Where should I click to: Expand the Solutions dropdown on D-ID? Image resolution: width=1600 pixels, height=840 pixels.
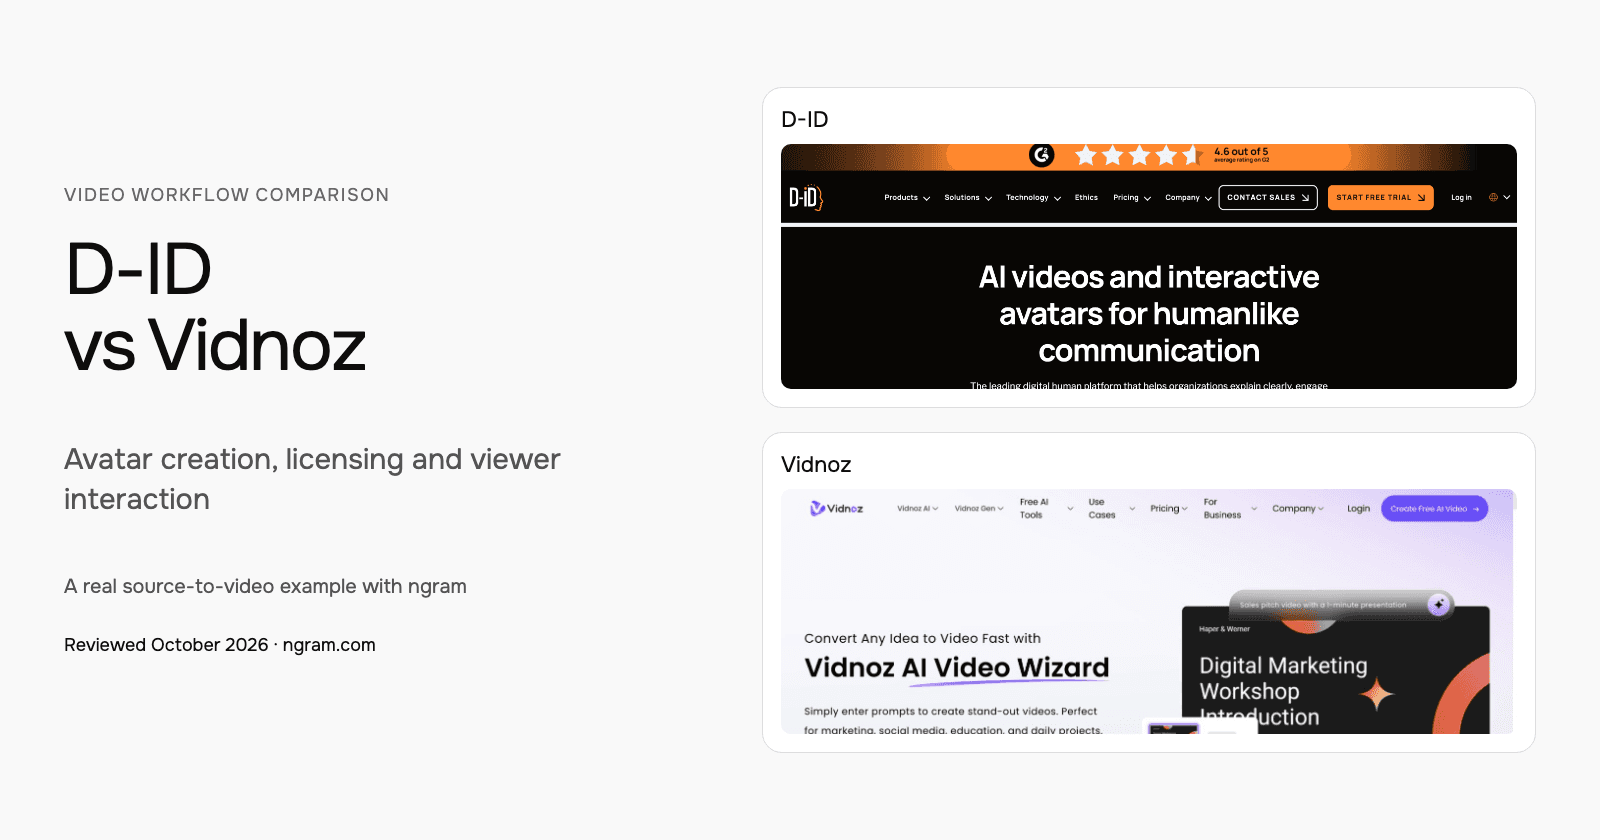pyautogui.click(x=968, y=198)
